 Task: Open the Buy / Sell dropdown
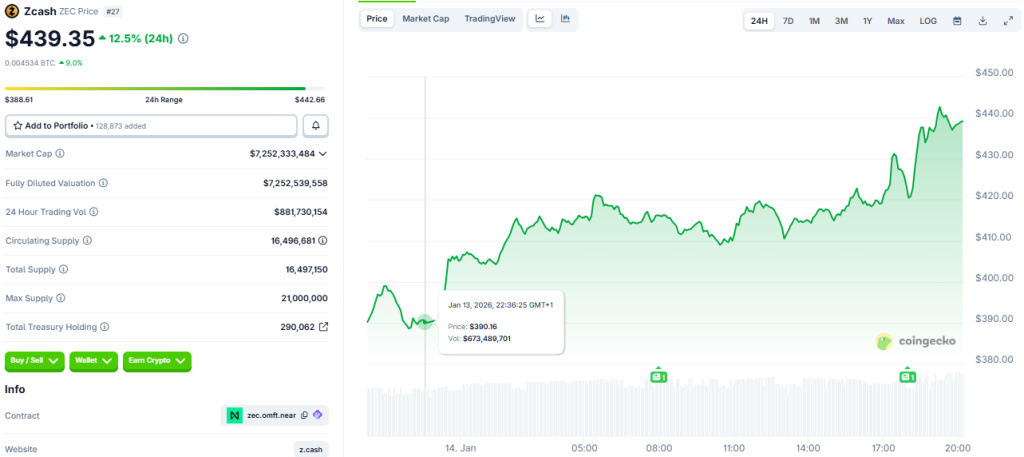35,360
